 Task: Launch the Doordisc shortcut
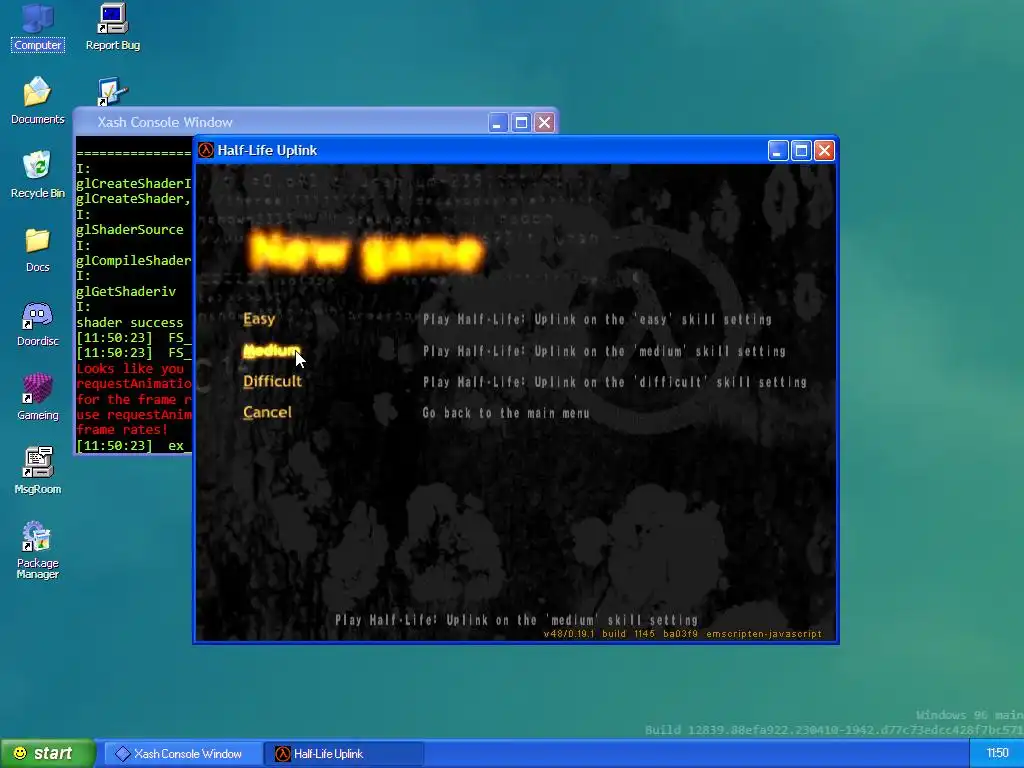click(x=38, y=324)
